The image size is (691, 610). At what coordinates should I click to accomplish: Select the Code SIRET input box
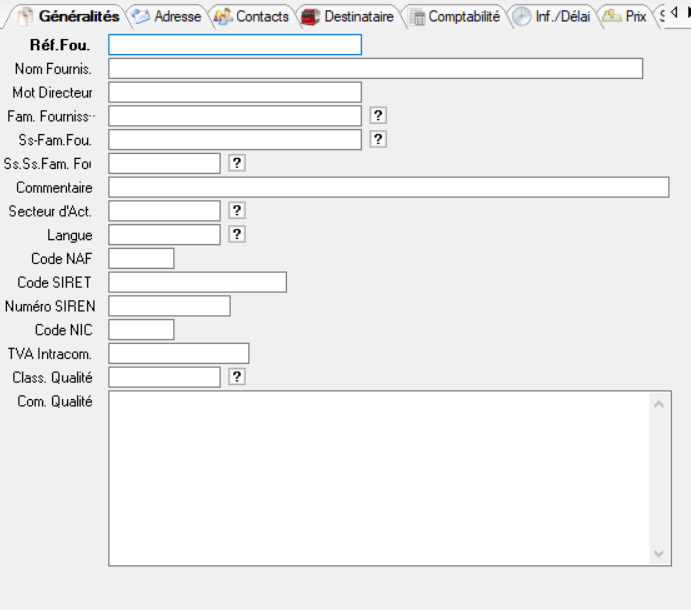(197, 282)
